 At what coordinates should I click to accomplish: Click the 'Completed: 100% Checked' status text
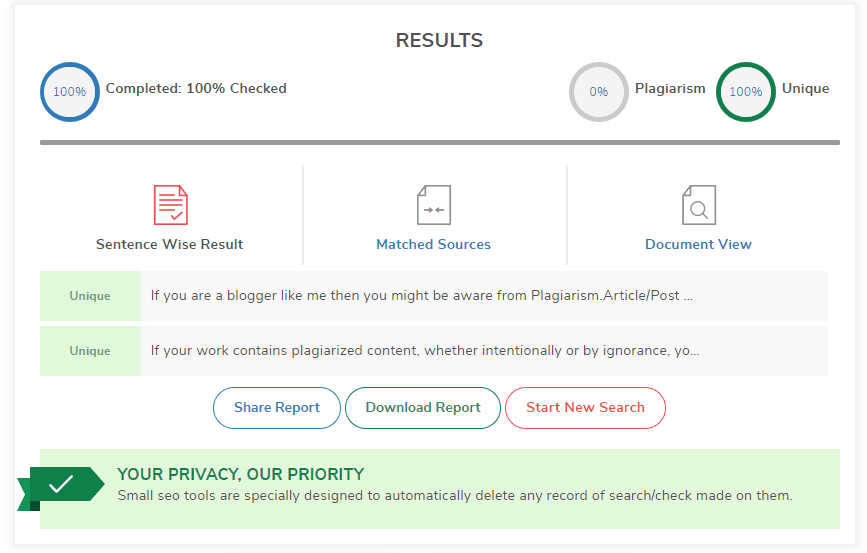click(x=196, y=88)
